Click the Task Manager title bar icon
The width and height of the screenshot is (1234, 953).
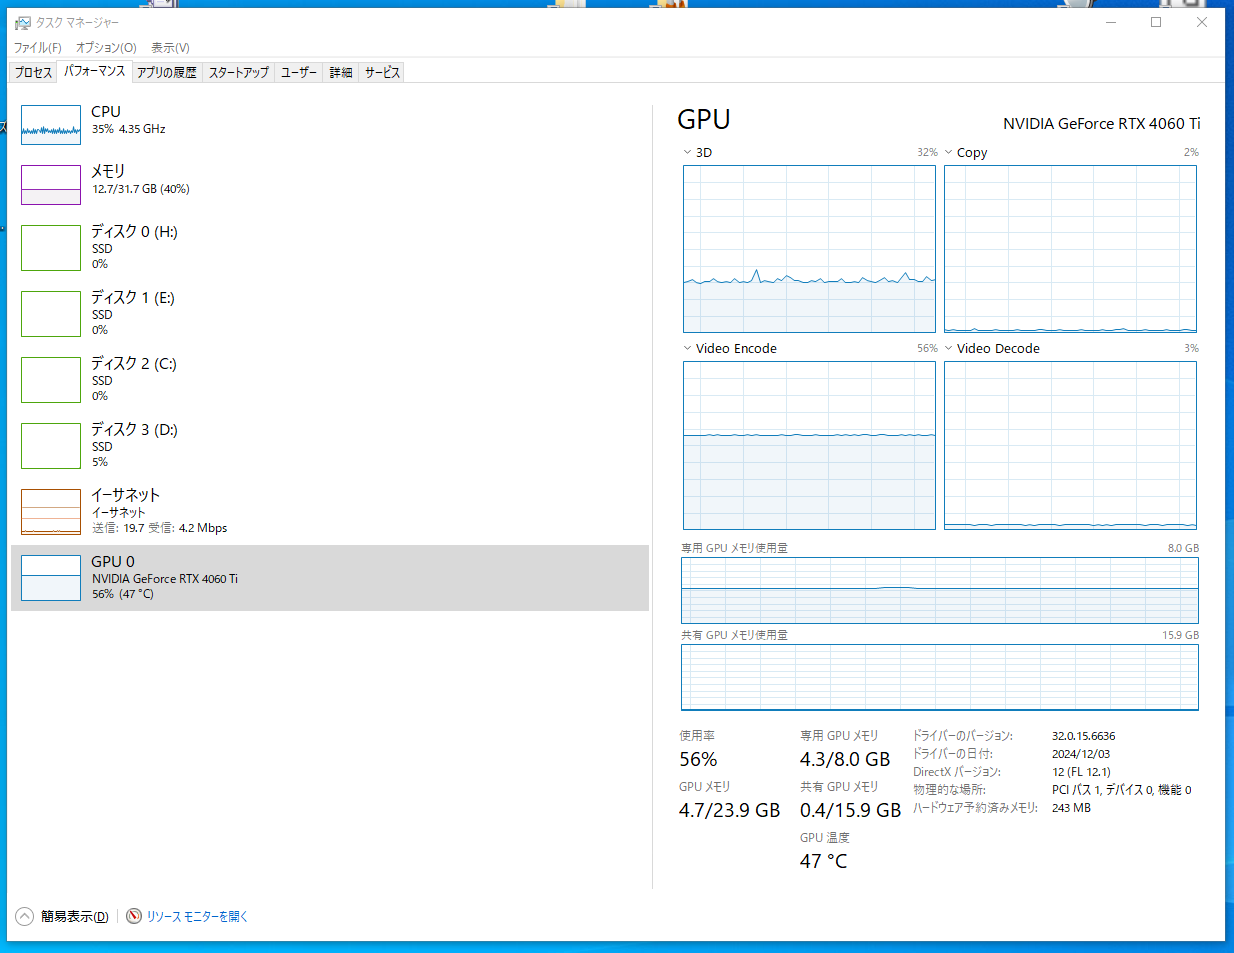click(22, 22)
